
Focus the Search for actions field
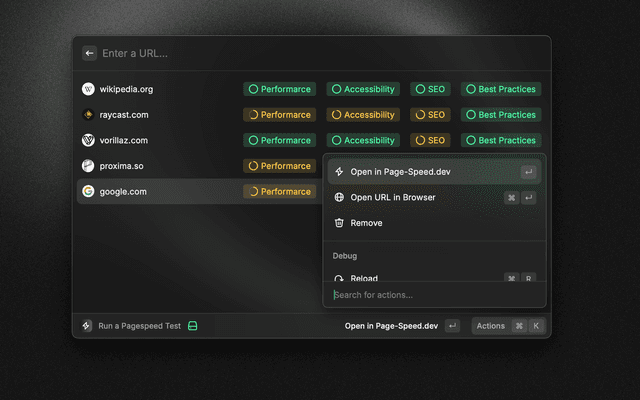[x=434, y=295]
